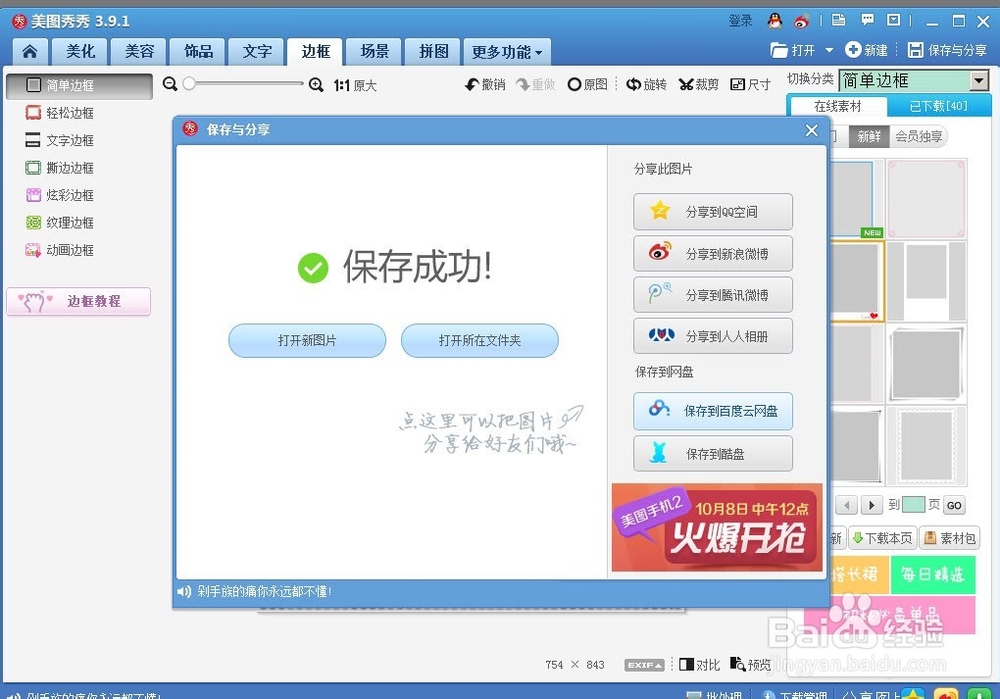The height and width of the screenshot is (699, 1000).
Task: Switch to the 美化 tab
Action: [80, 52]
